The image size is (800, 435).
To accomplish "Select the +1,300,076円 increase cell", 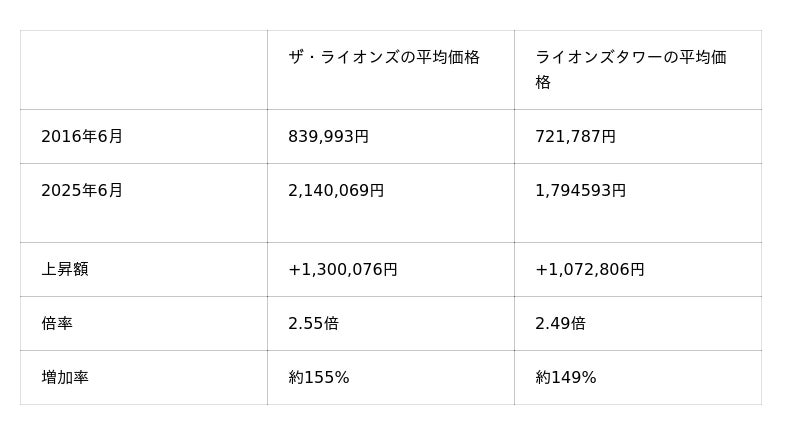I will [343, 270].
